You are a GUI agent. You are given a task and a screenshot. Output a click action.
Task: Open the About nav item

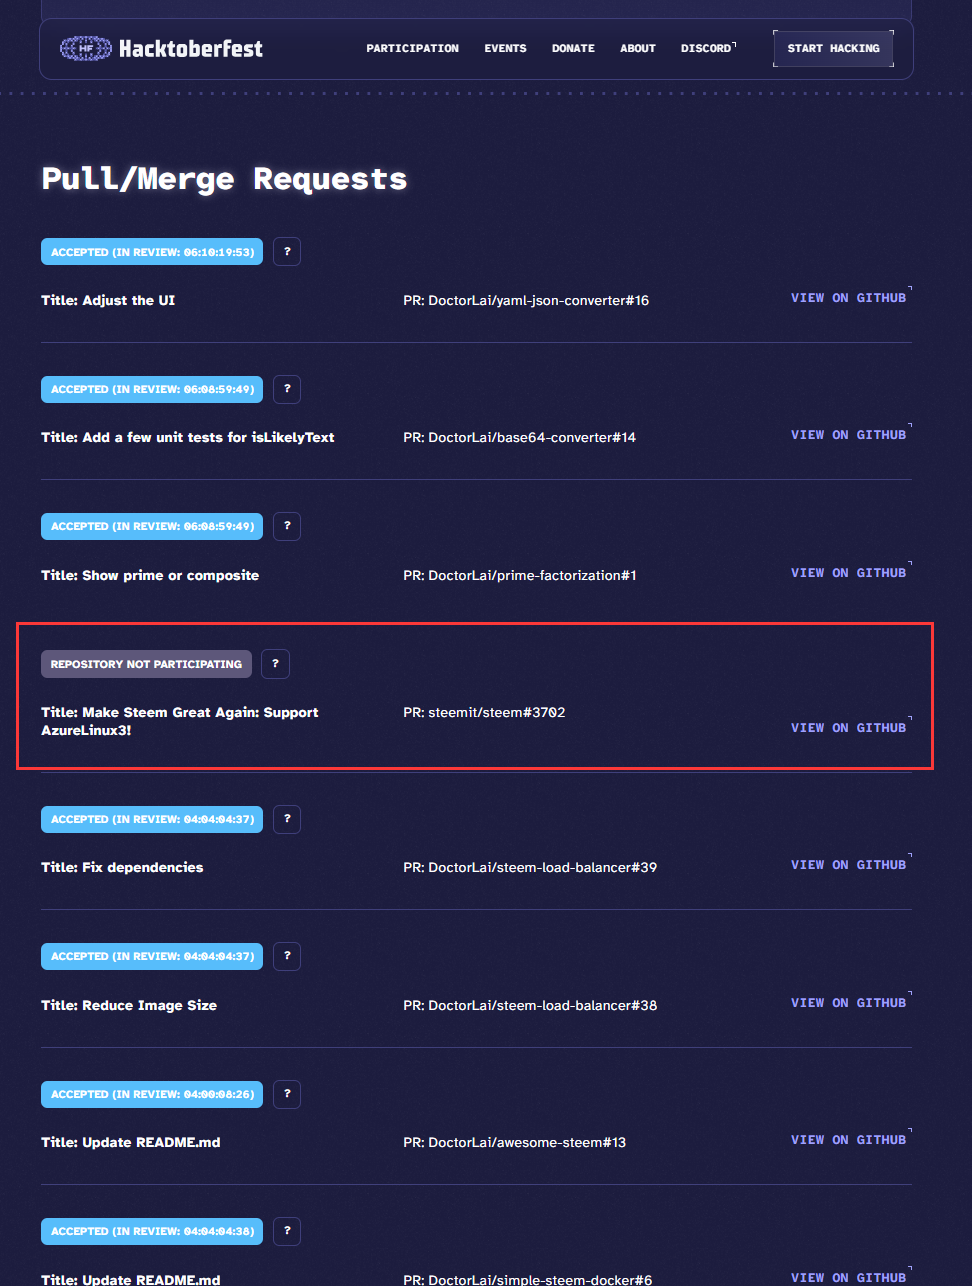638,48
